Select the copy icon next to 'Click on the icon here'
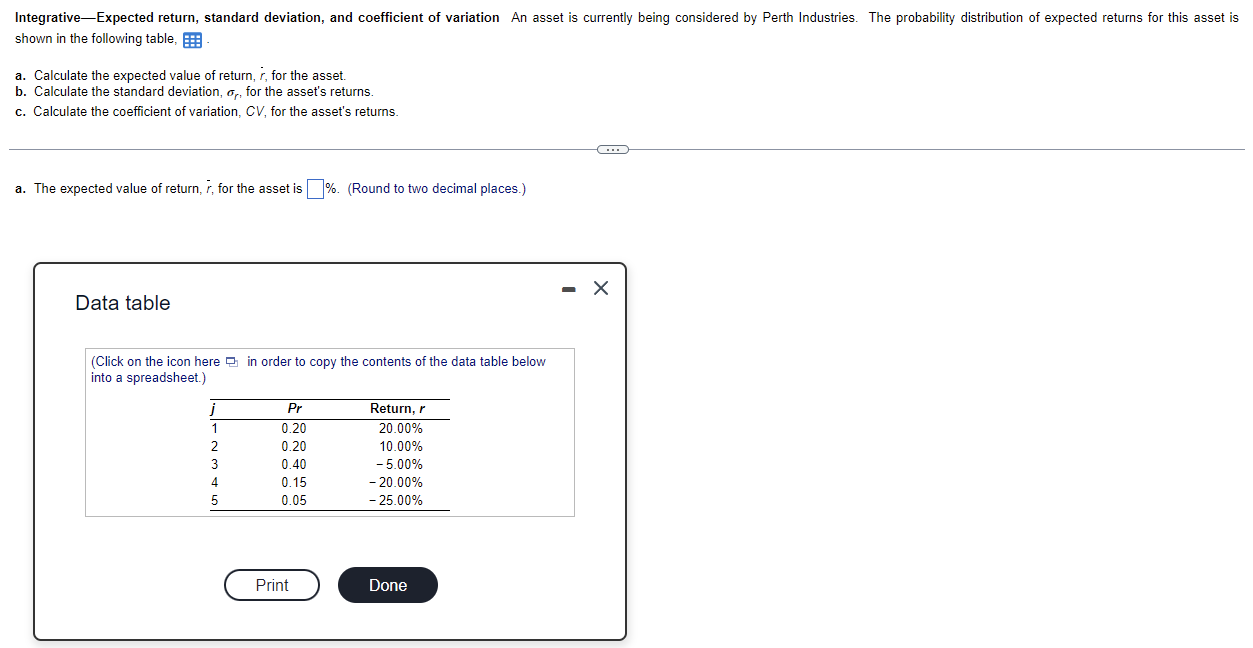This screenshot has width=1253, height=648. pos(232,361)
